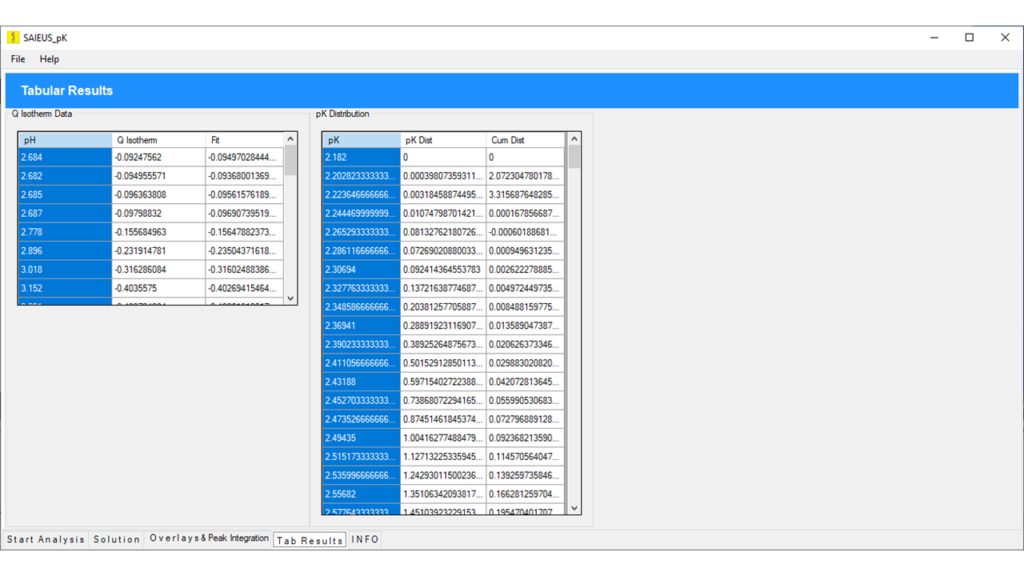Click the Fit column header
This screenshot has width=1024, height=576.
245,140
